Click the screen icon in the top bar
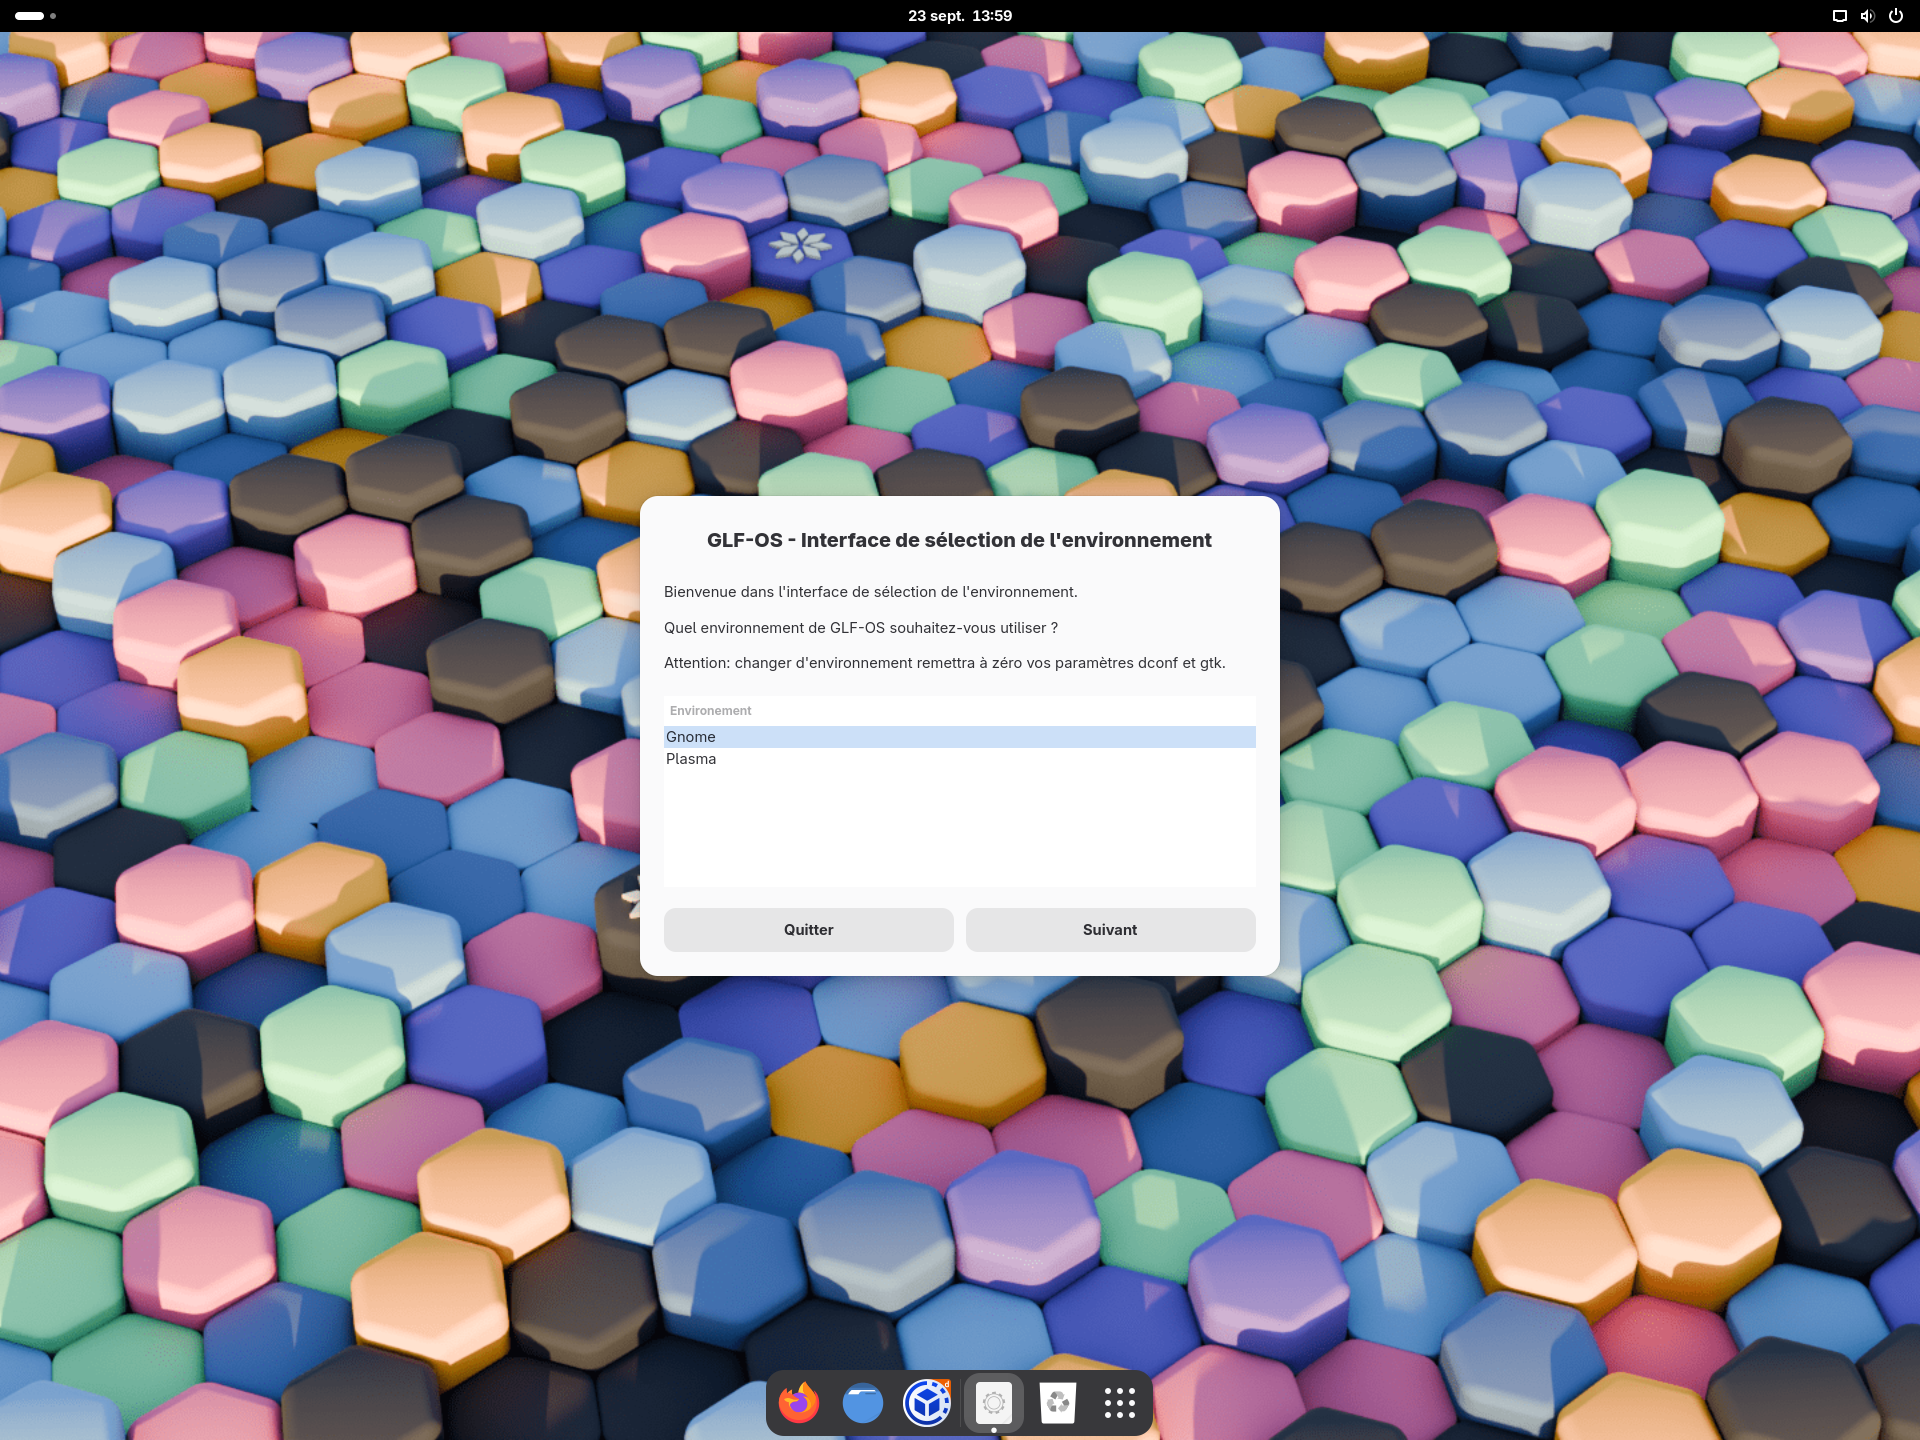 [1839, 16]
